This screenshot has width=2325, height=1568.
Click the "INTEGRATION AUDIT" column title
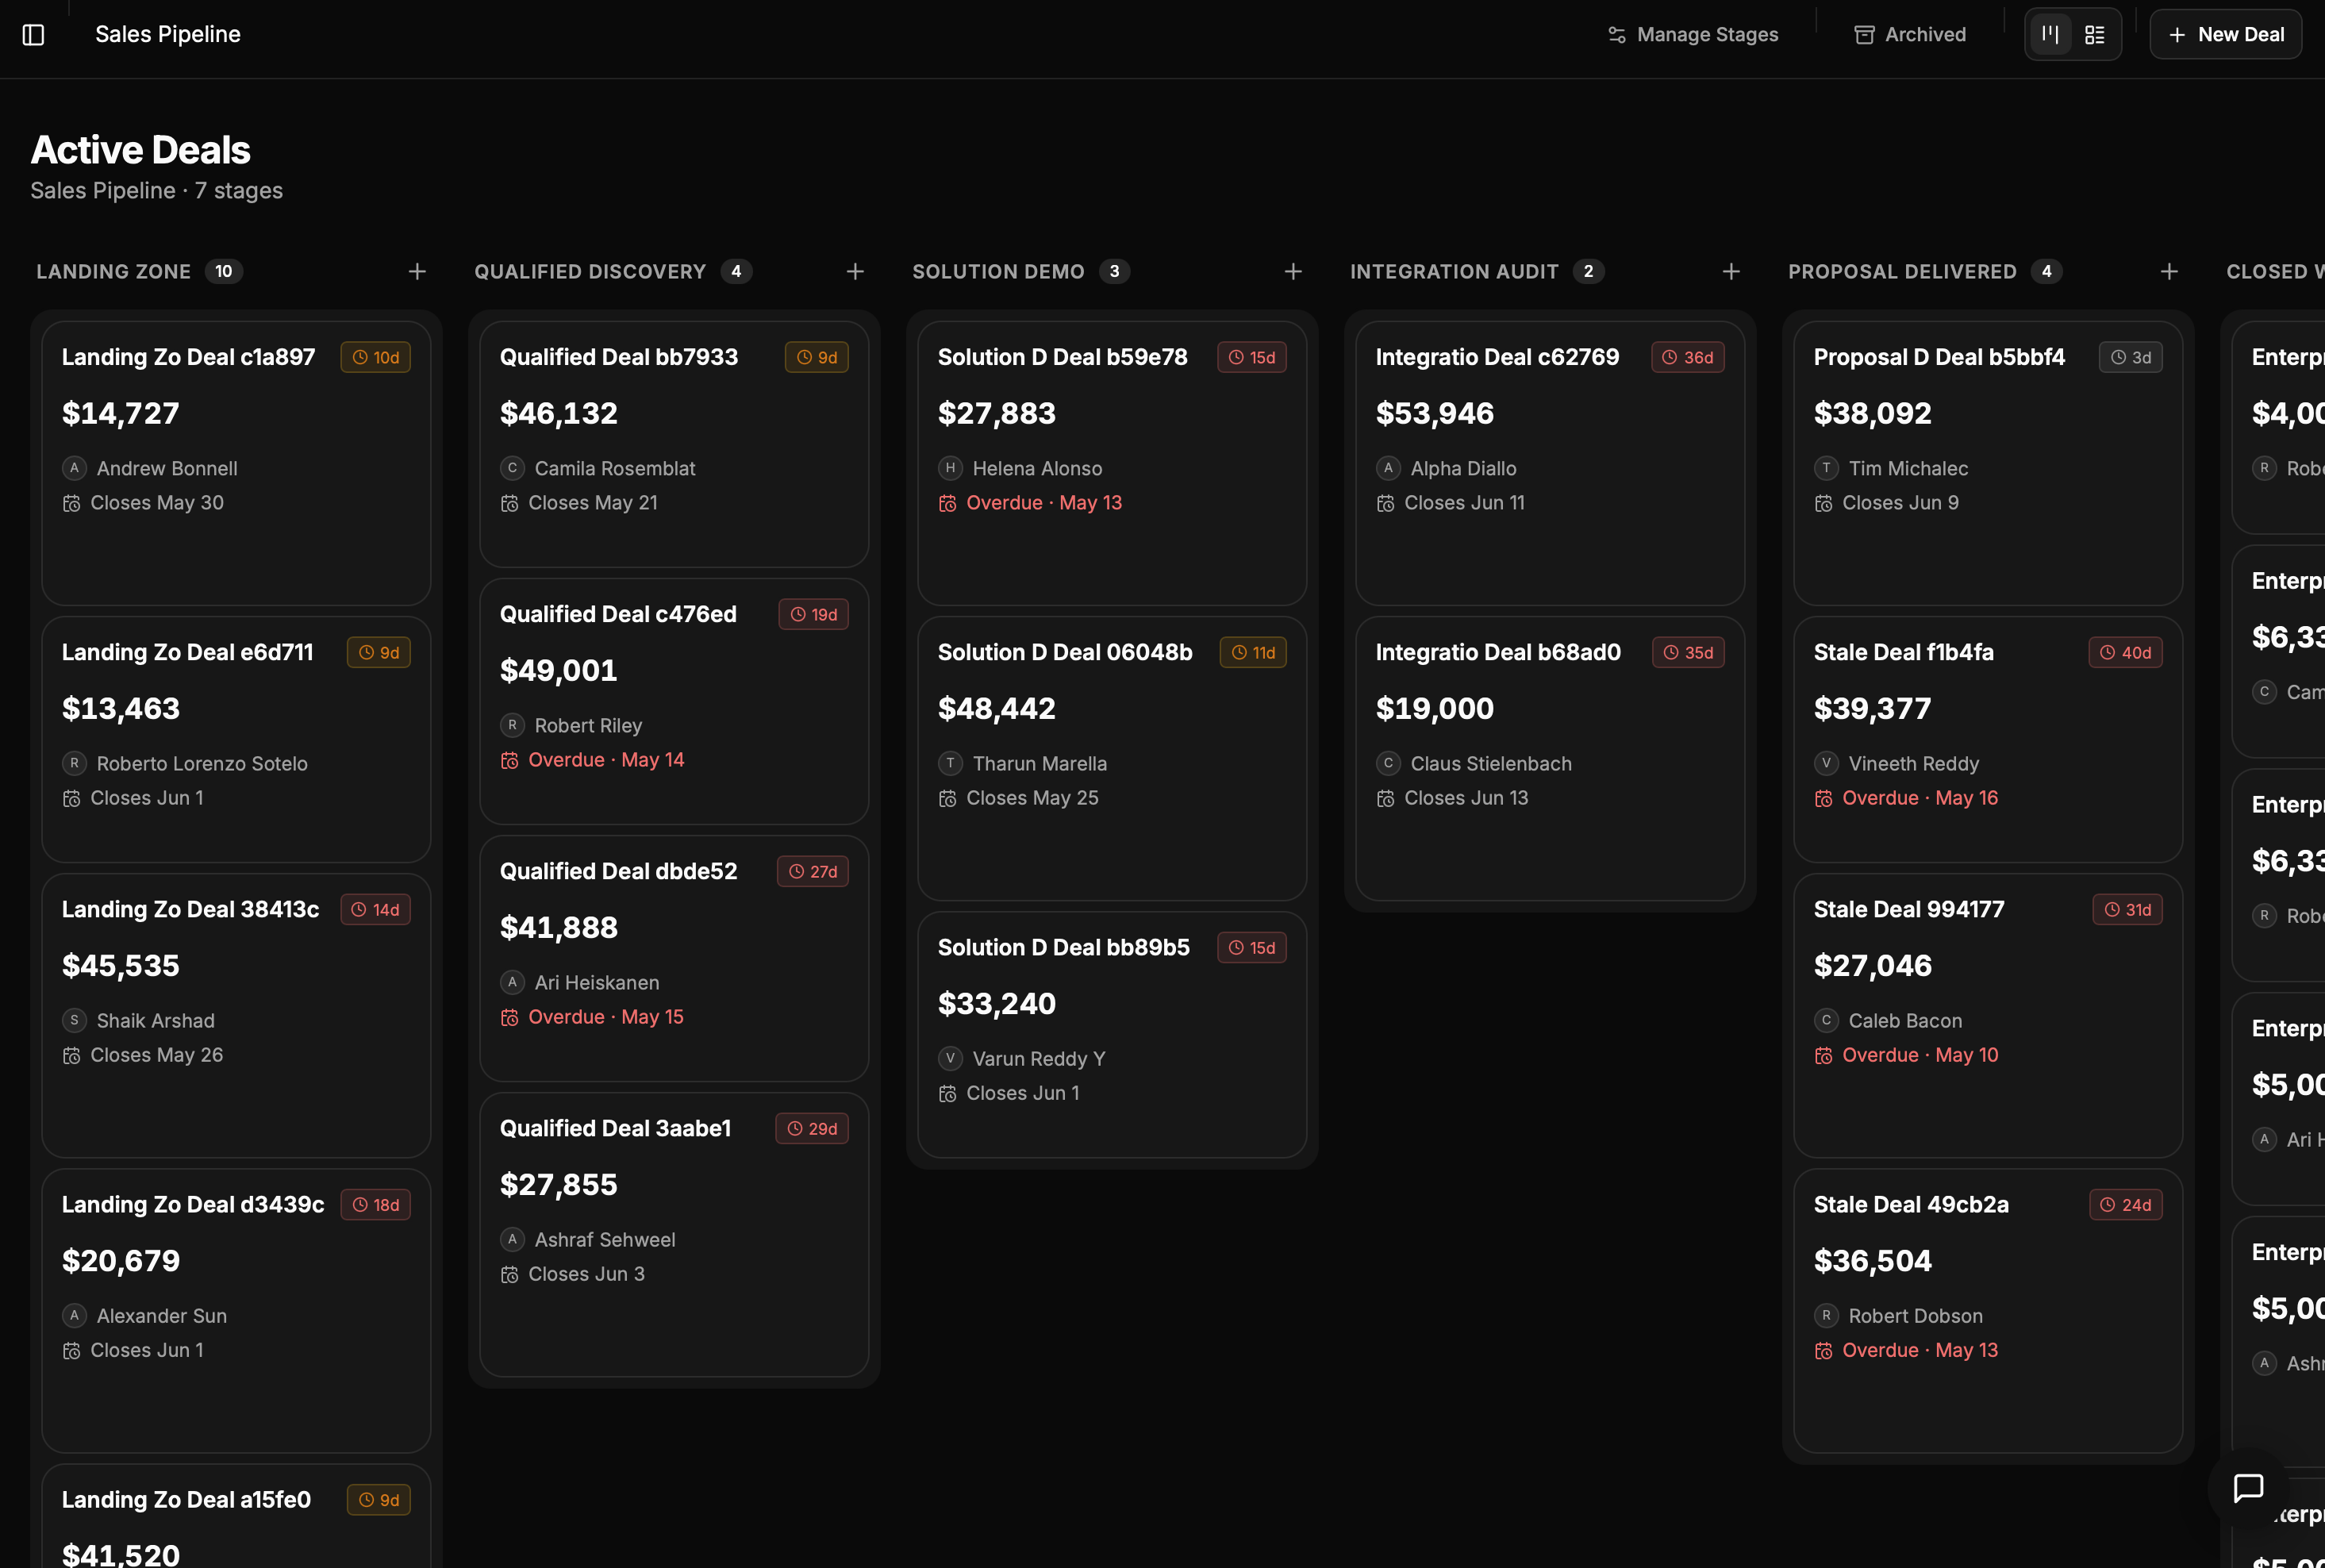click(1454, 272)
